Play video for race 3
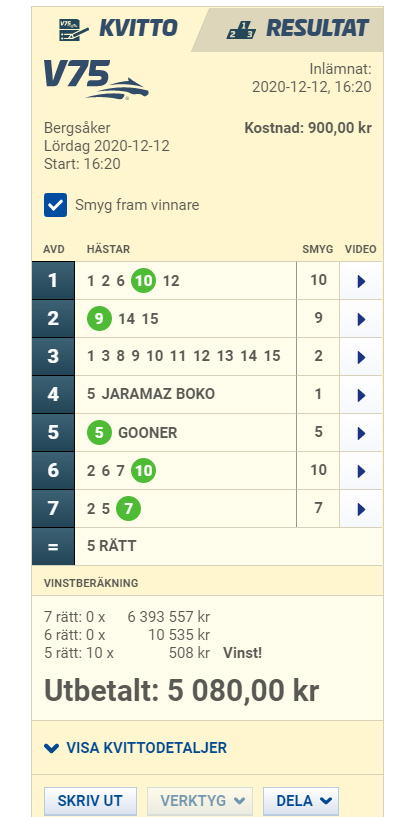This screenshot has height=817, width=414. tap(361, 357)
